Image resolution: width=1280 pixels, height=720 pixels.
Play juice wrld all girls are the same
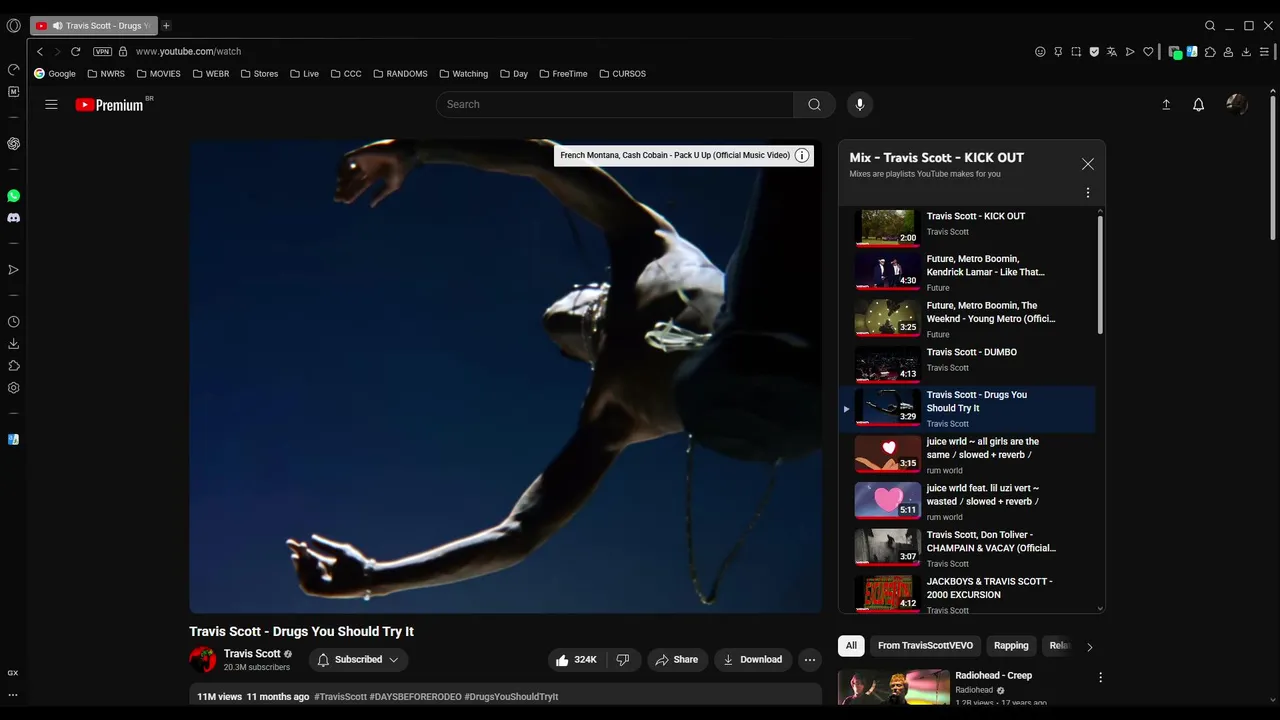coord(966,455)
